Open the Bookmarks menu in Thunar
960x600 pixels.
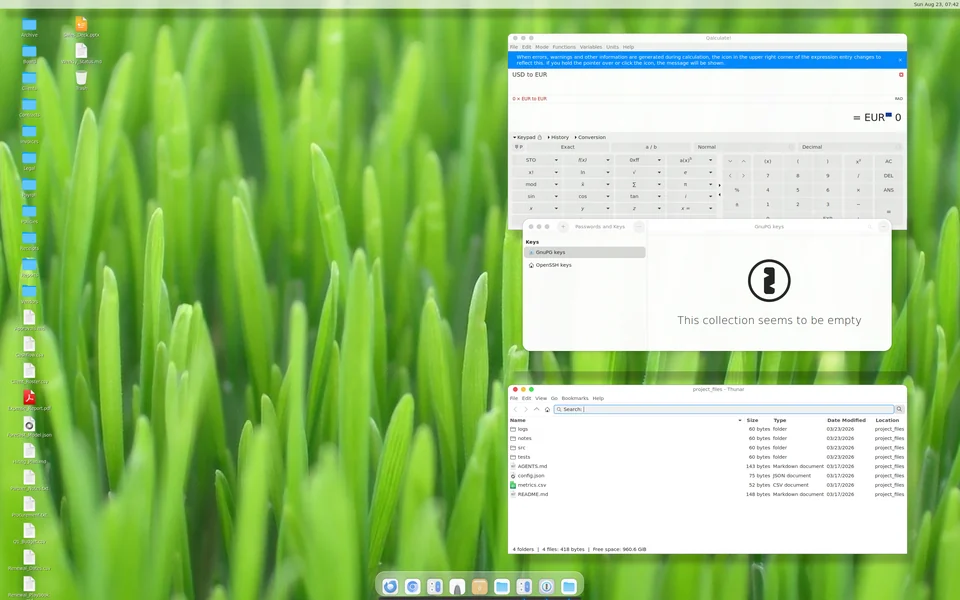pos(575,399)
